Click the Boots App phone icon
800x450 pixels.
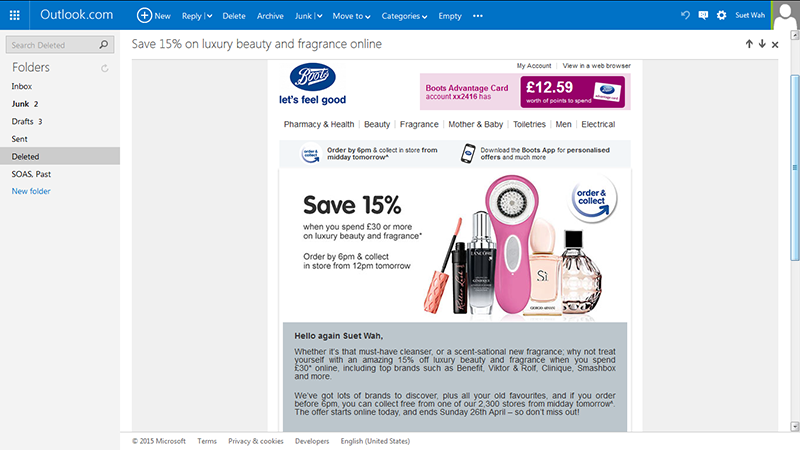click(468, 154)
